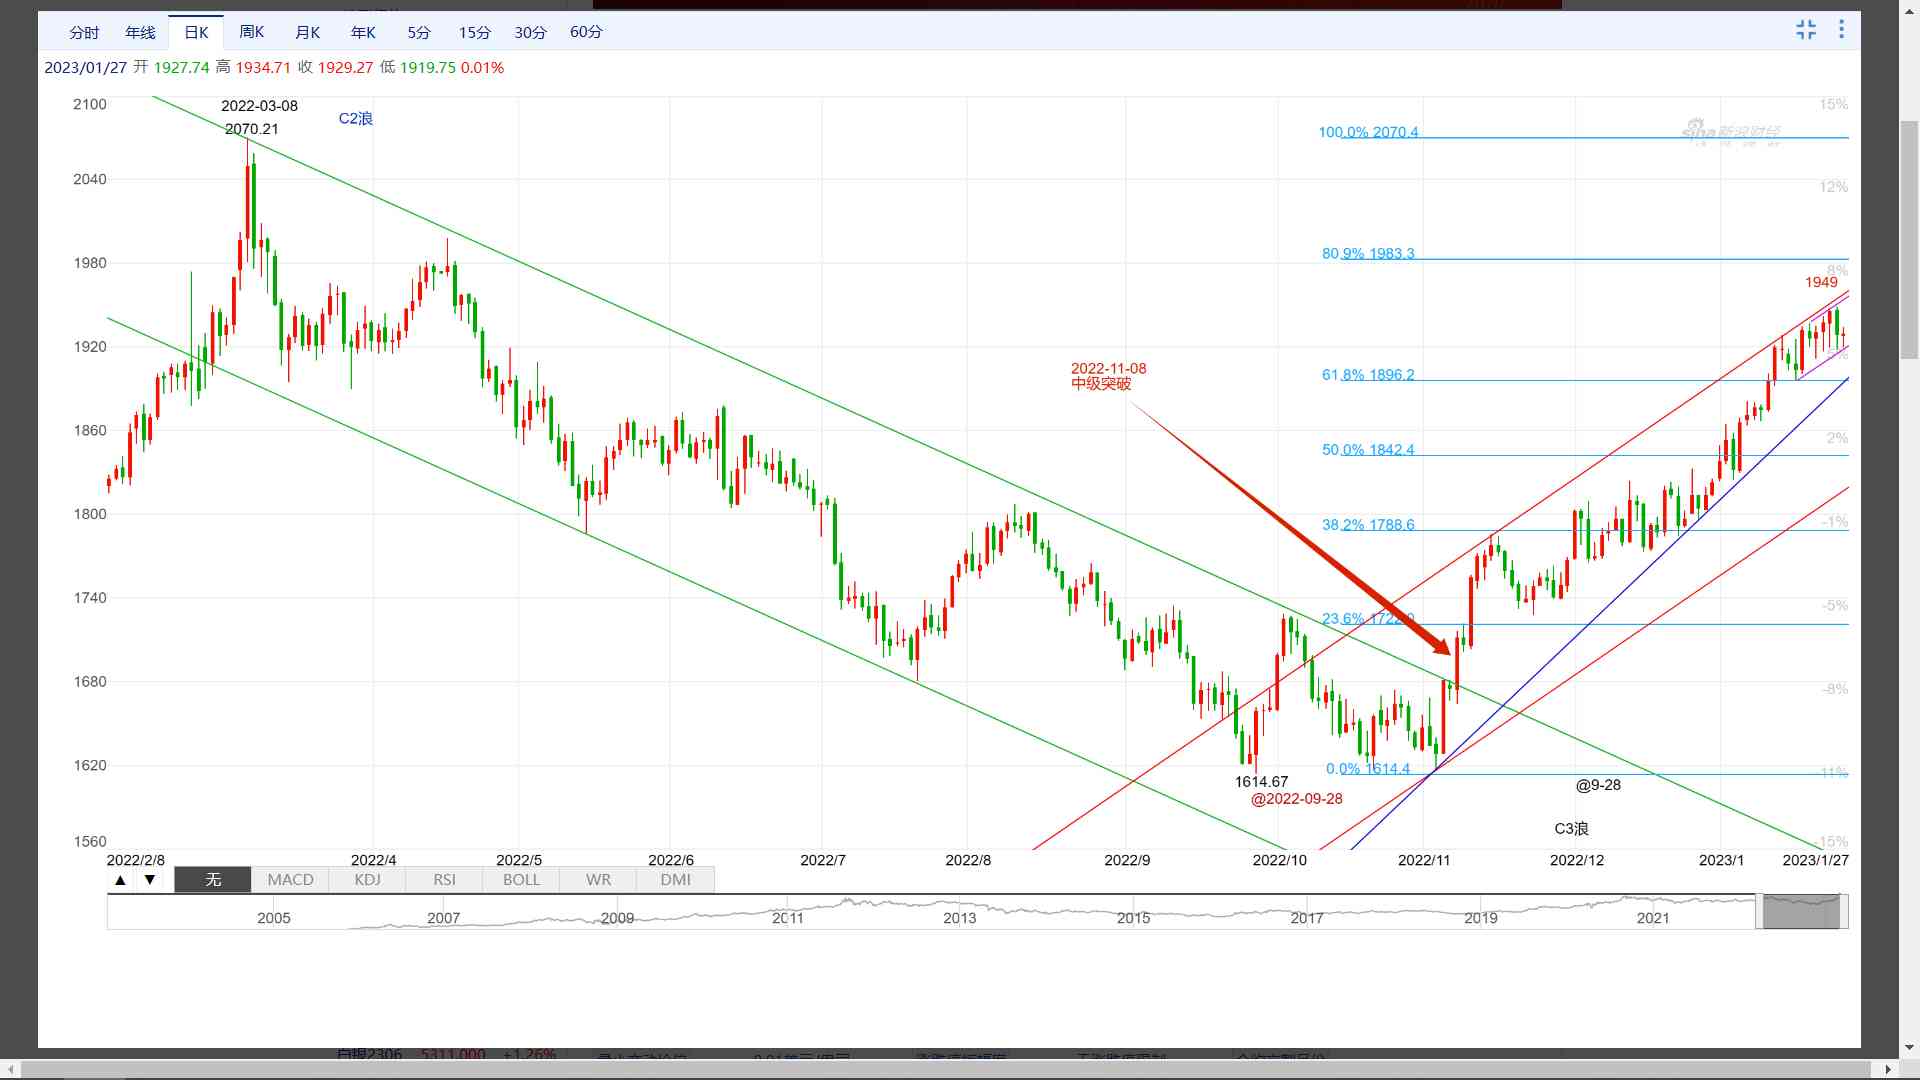Click the horizontal scroll-right arrow

click(1887, 1069)
